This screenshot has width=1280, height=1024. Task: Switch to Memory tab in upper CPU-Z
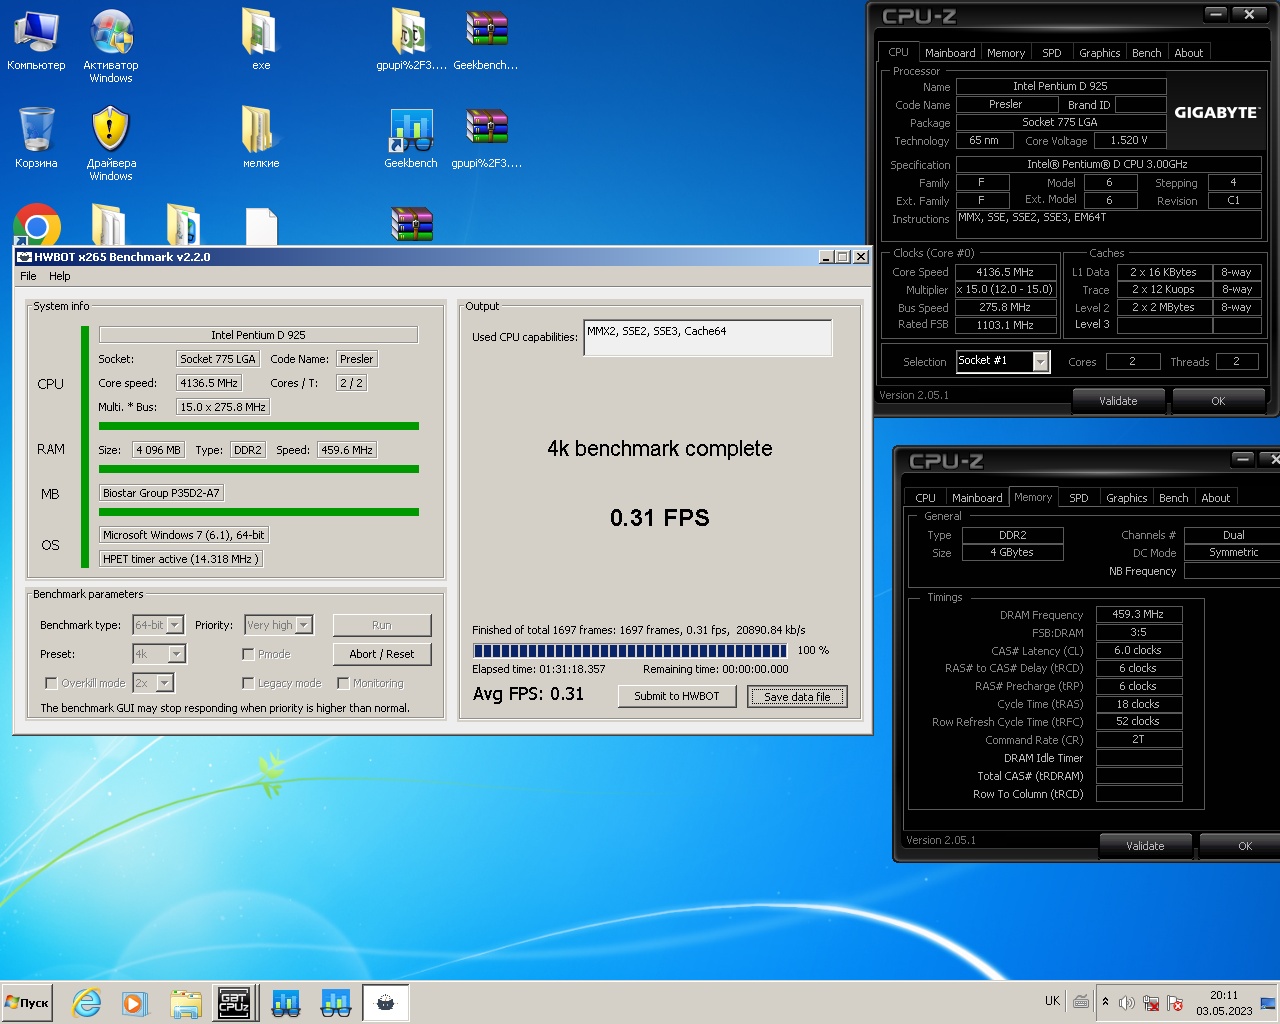click(x=1006, y=53)
